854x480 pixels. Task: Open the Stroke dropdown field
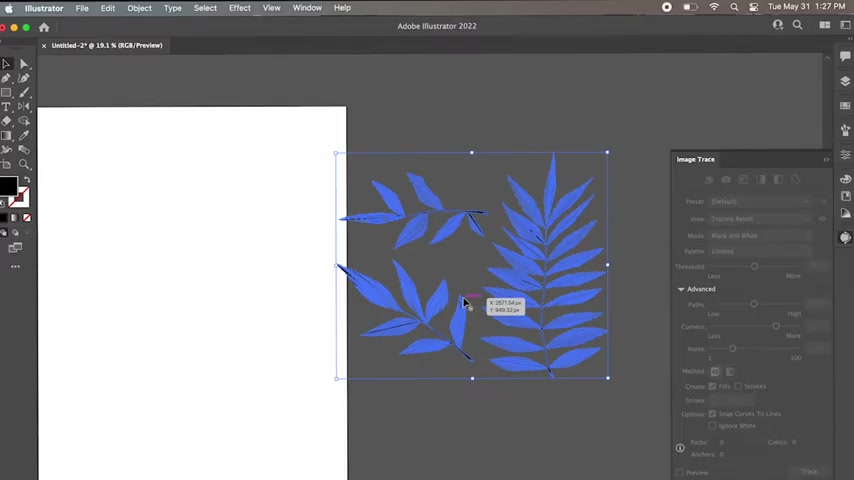733,400
